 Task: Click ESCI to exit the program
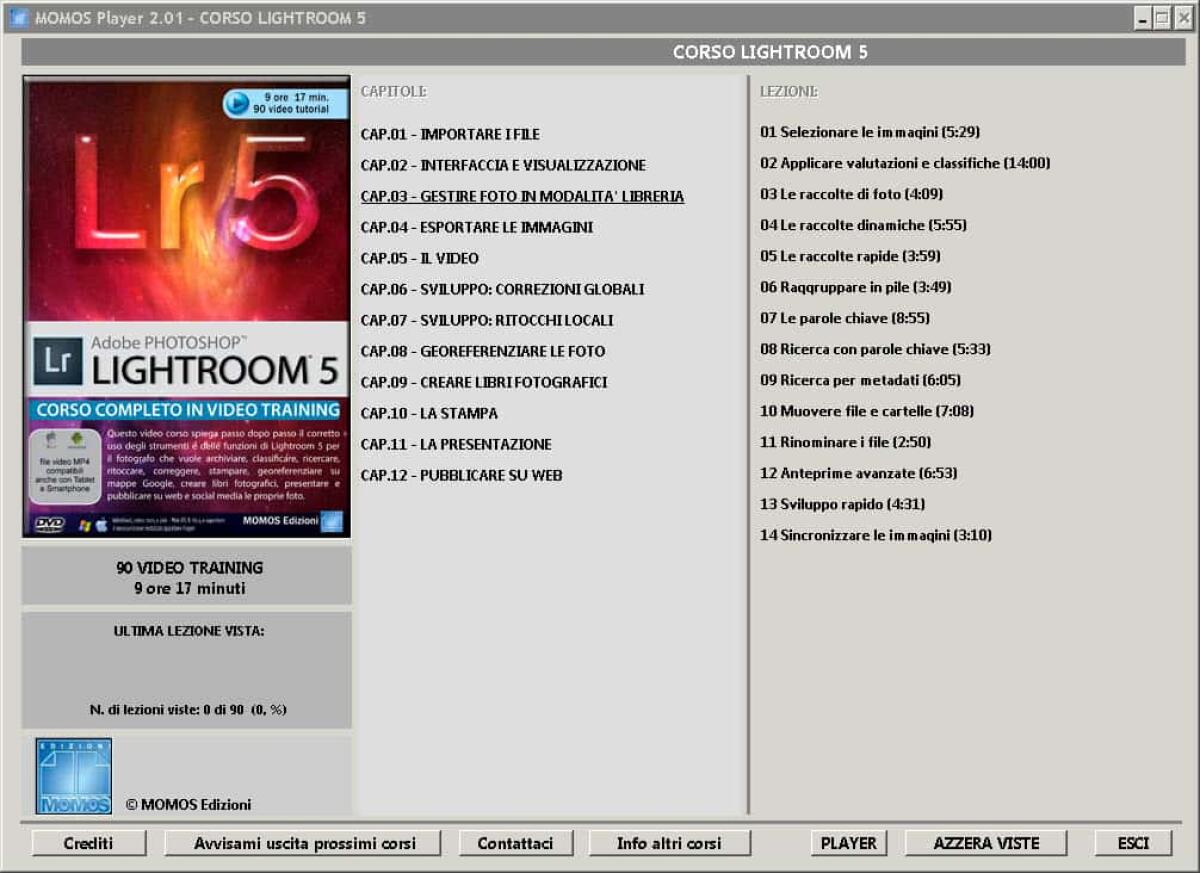tap(1131, 843)
